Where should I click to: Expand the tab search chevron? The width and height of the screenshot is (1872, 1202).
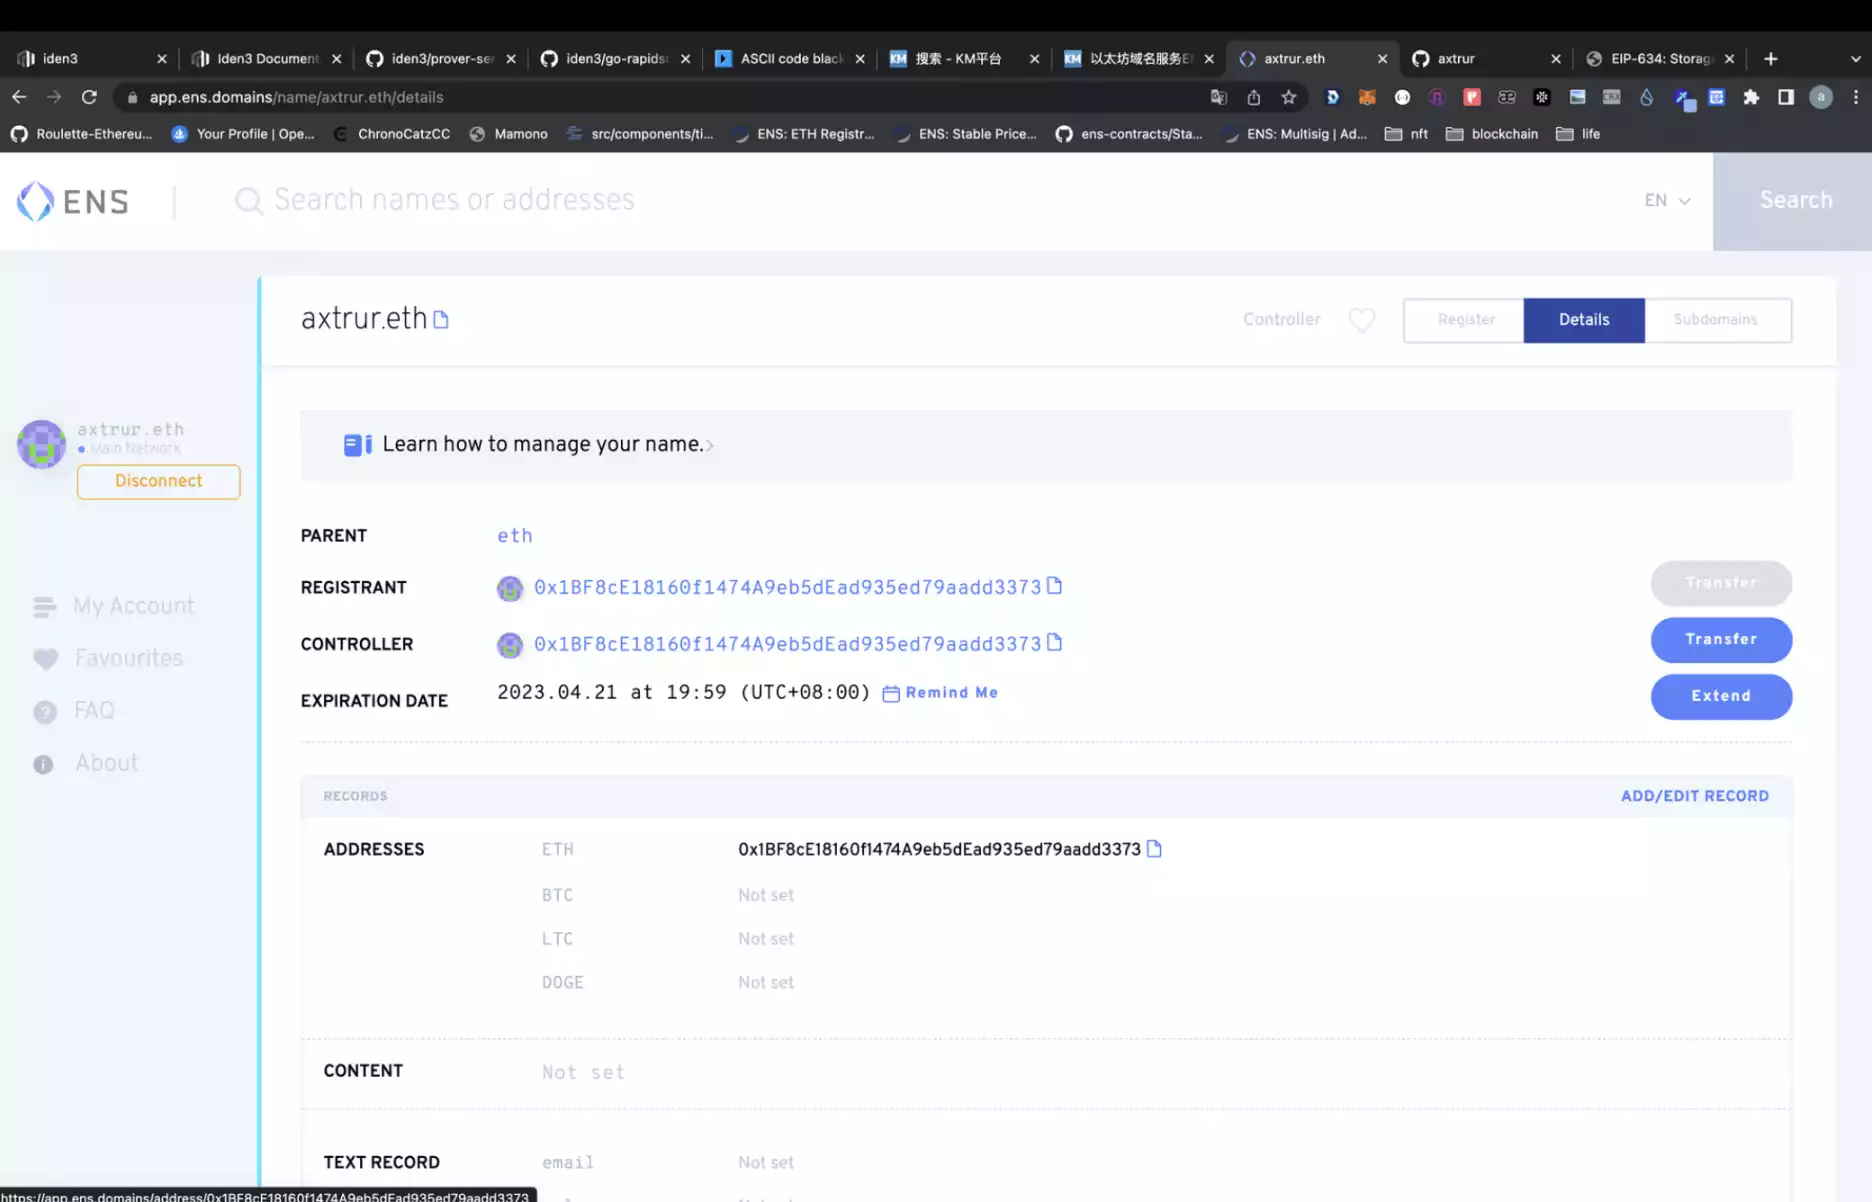[1855, 59]
